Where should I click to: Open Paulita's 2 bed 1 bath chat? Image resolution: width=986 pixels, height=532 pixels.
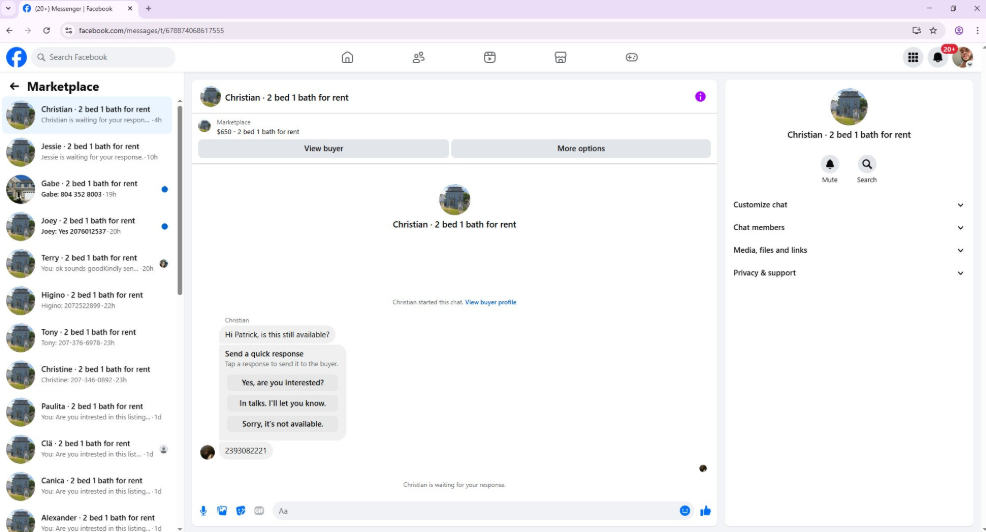[87, 411]
